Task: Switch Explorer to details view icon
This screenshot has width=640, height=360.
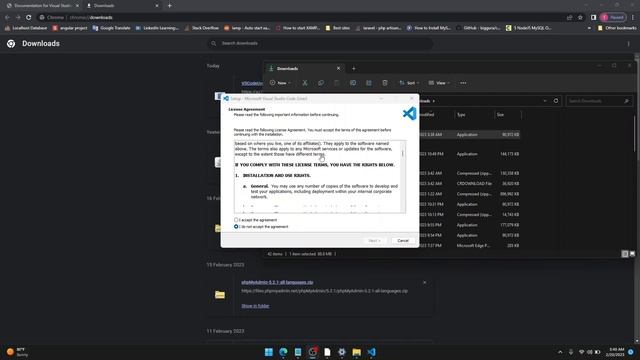Action: click(x=625, y=254)
